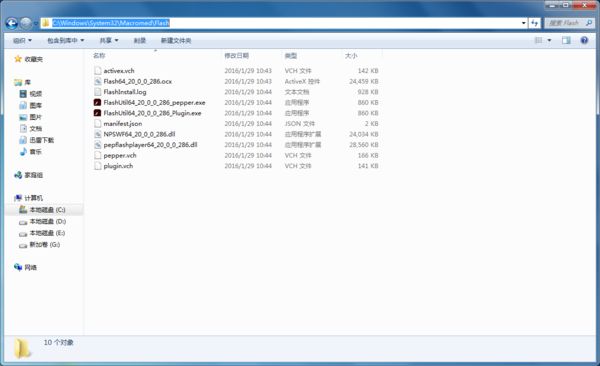Open the 共享 (Share) menu
The height and width of the screenshot is (366, 600).
coord(109,41)
